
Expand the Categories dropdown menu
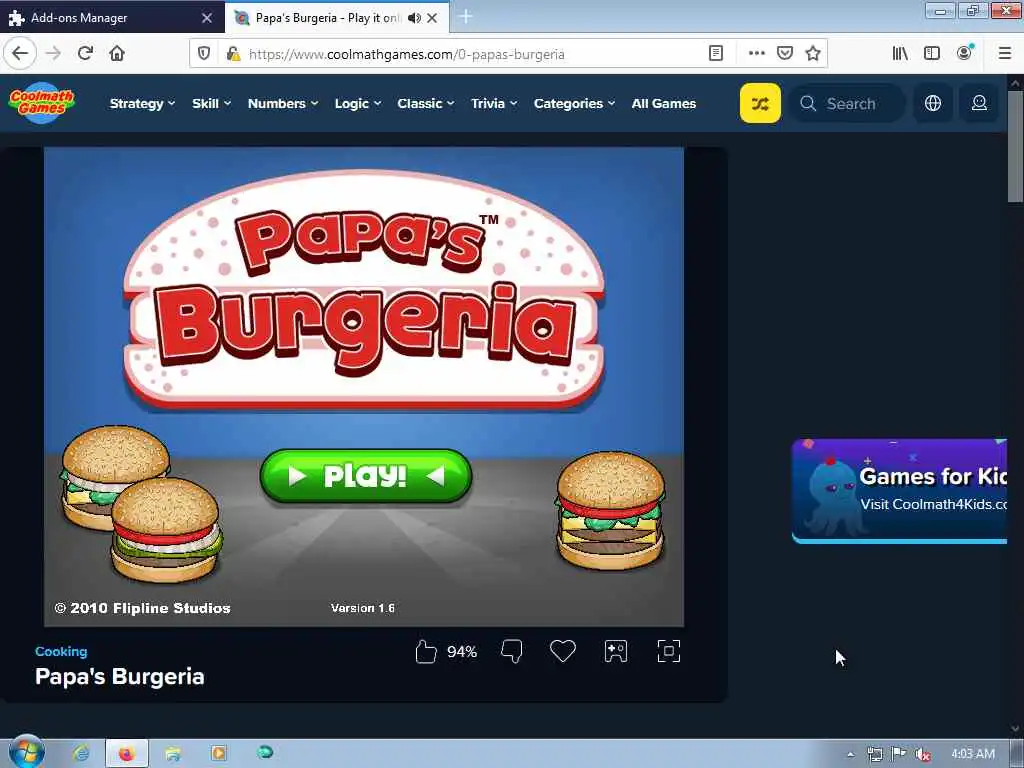(x=575, y=103)
